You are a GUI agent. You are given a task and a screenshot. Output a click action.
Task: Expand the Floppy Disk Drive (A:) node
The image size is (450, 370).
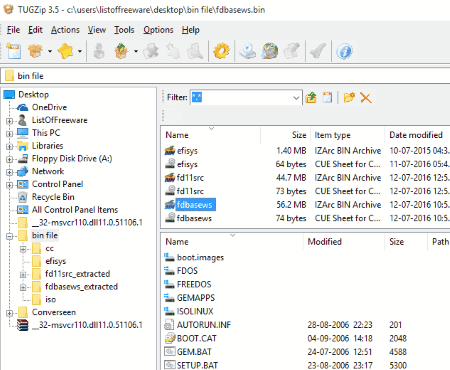point(9,159)
